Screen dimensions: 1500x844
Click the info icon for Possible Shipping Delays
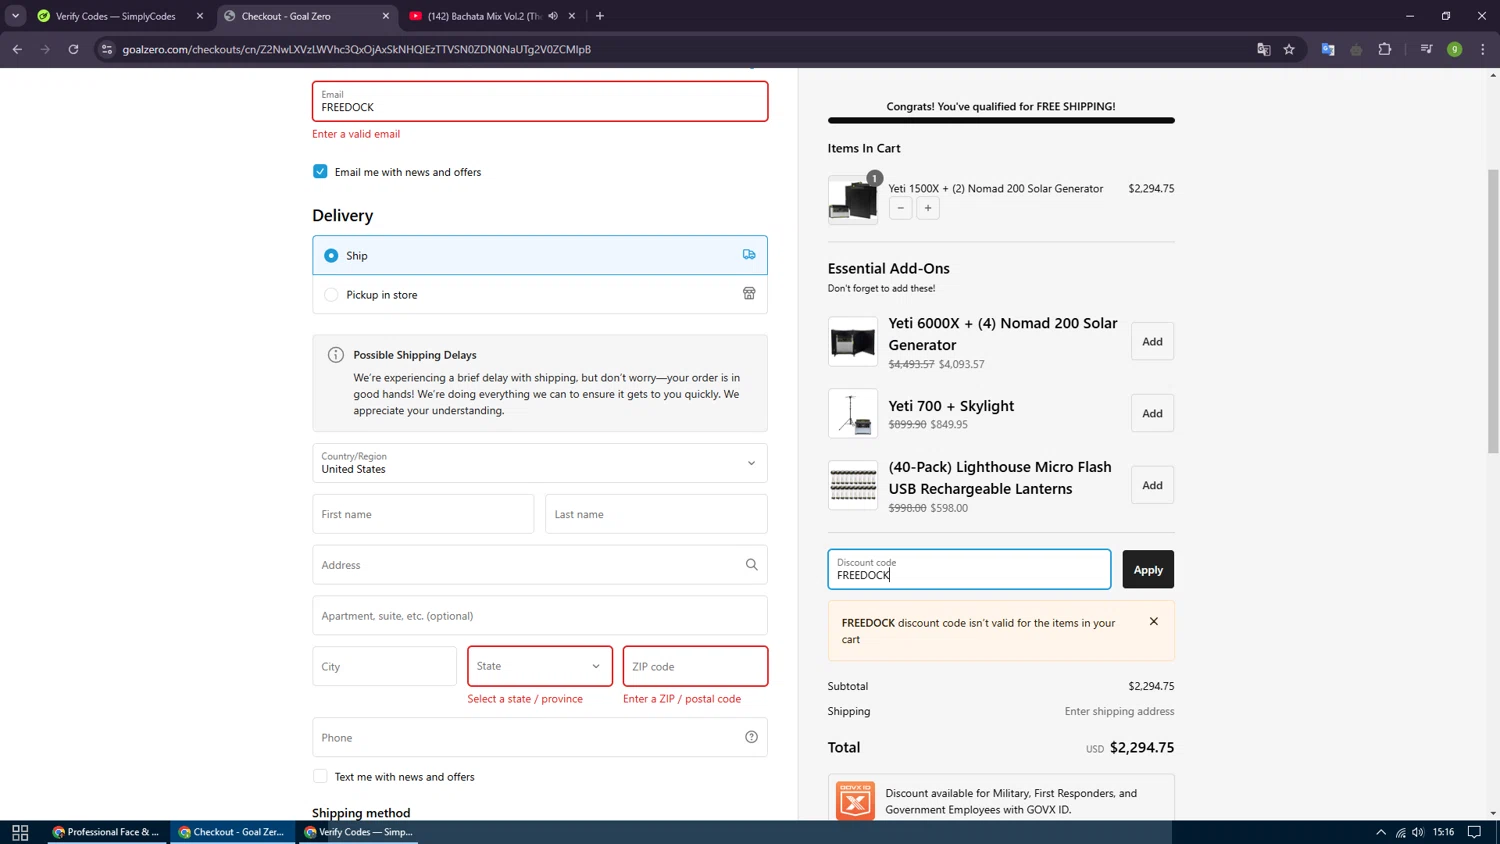(336, 355)
